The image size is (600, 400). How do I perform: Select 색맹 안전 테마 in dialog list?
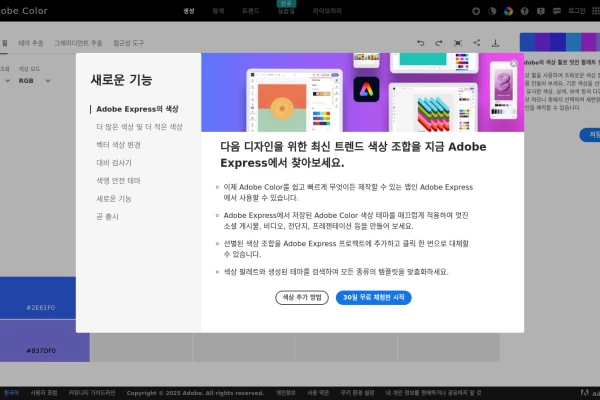pos(118,181)
